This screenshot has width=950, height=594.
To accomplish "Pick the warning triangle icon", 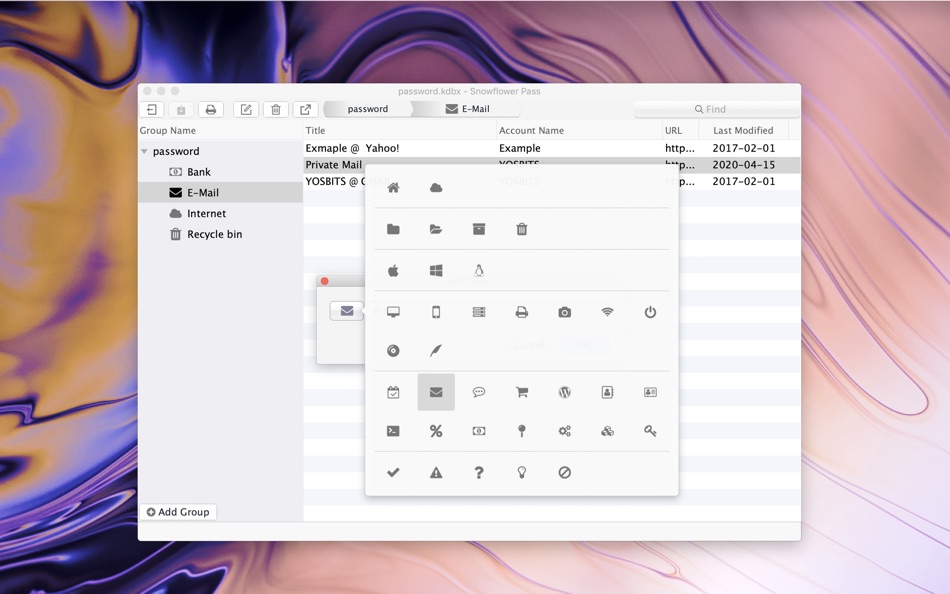I will (436, 472).
